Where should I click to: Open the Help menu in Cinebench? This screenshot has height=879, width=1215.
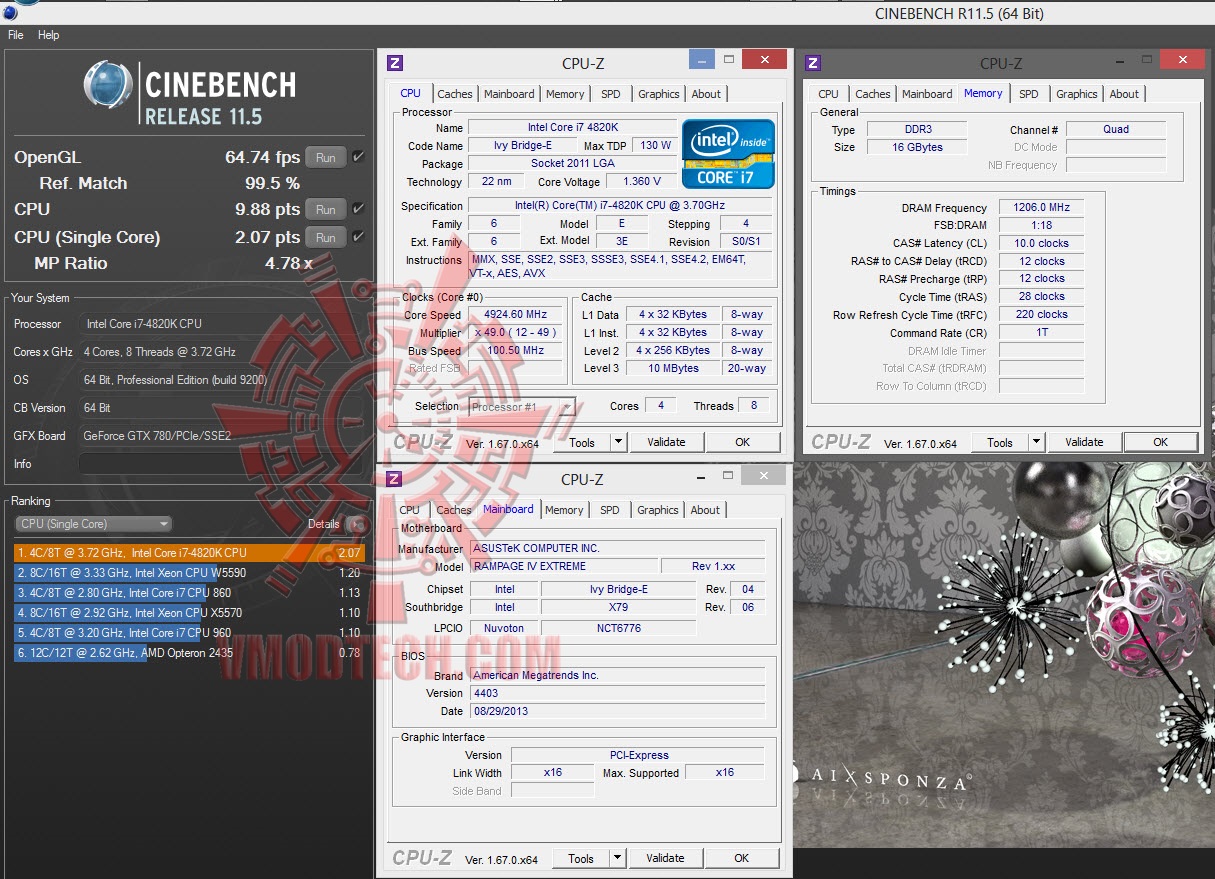pos(49,35)
